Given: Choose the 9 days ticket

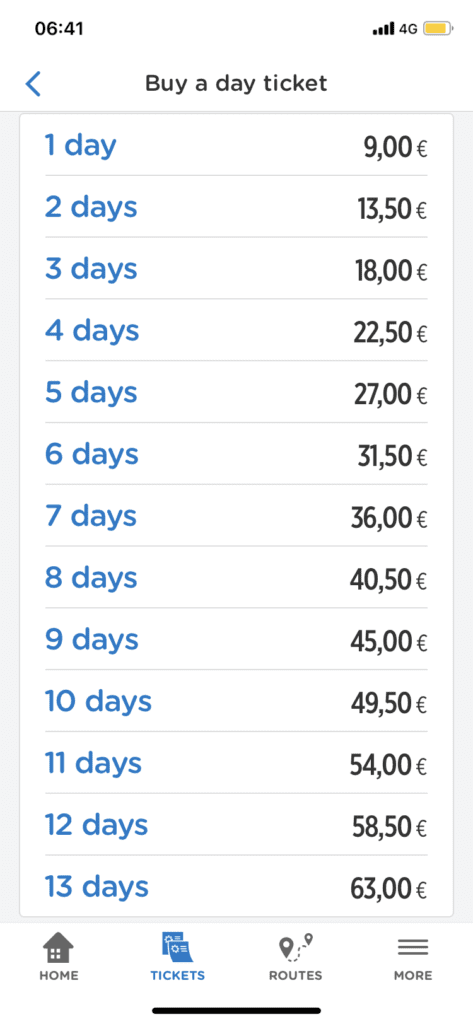Looking at the screenshot, I should pos(236,639).
